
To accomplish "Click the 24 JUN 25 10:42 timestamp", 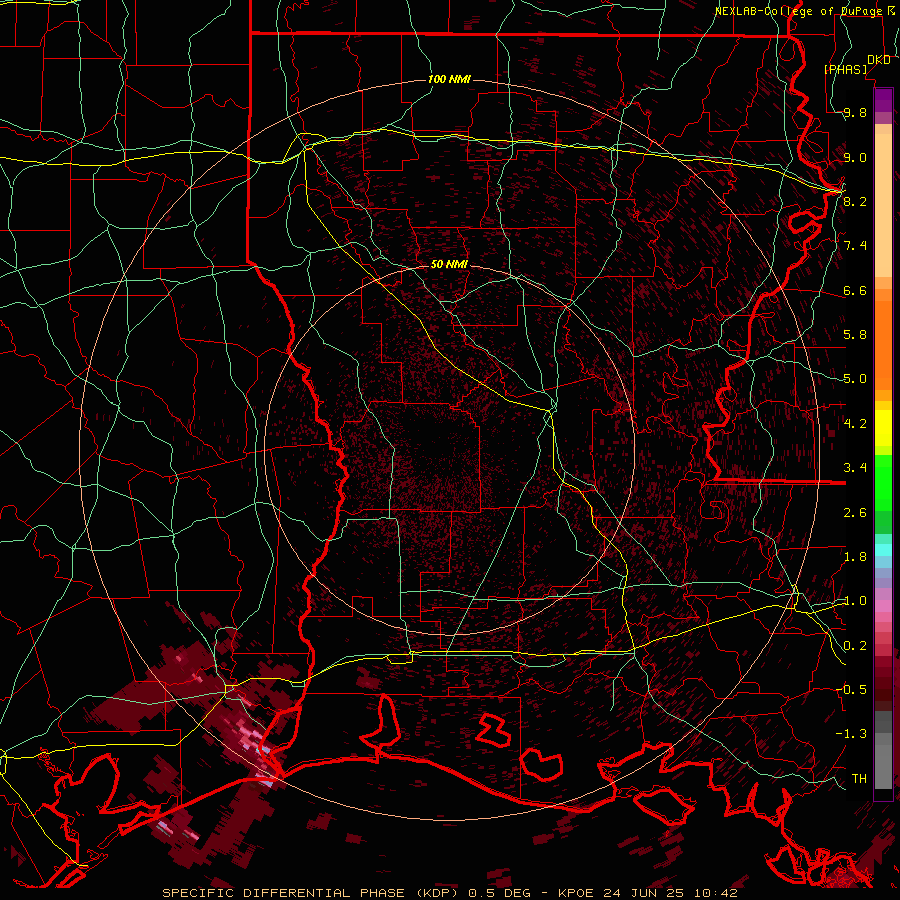I will pos(670,893).
